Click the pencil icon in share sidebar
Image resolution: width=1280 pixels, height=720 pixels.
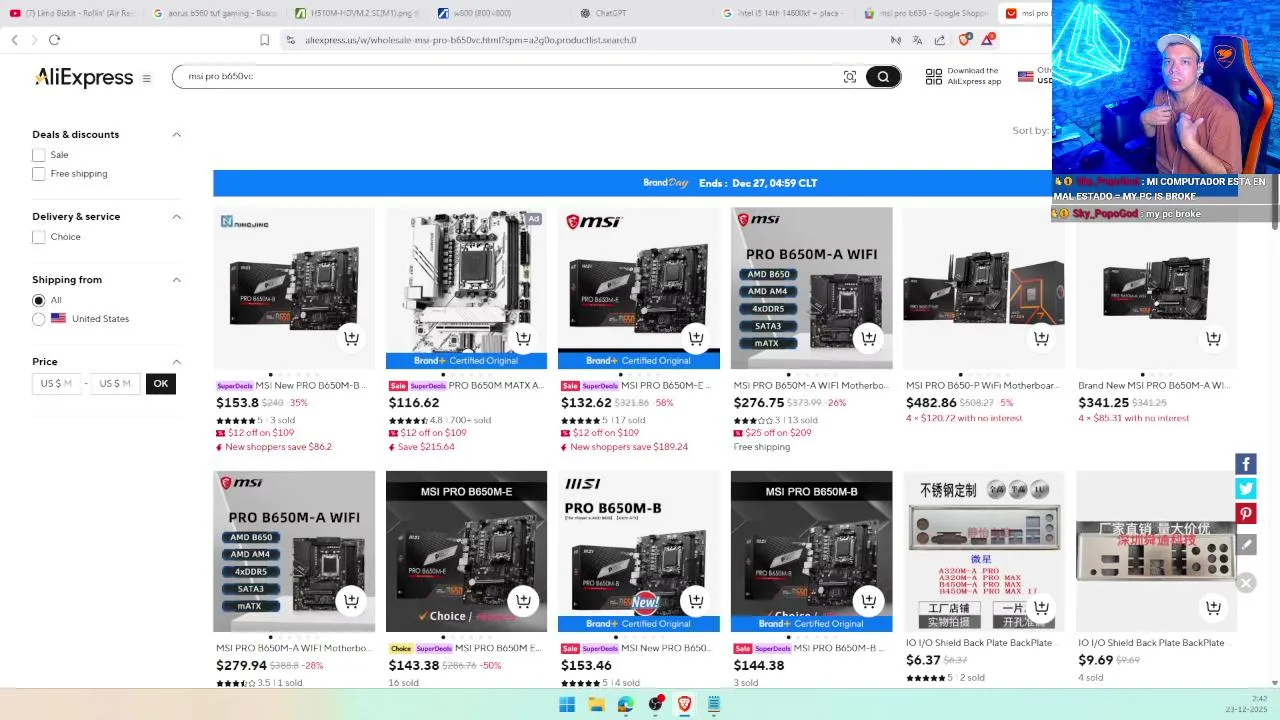1246,545
